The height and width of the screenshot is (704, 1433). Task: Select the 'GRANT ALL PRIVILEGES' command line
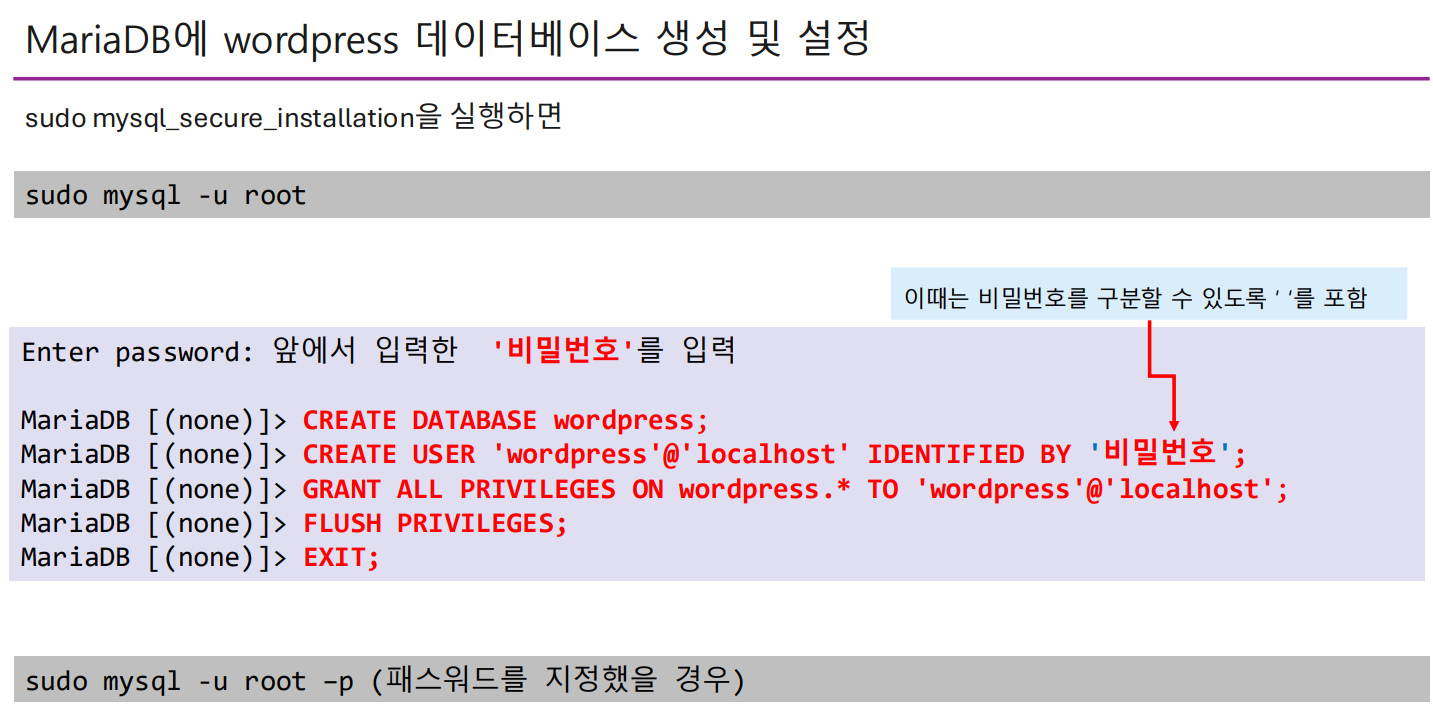[x=796, y=489]
